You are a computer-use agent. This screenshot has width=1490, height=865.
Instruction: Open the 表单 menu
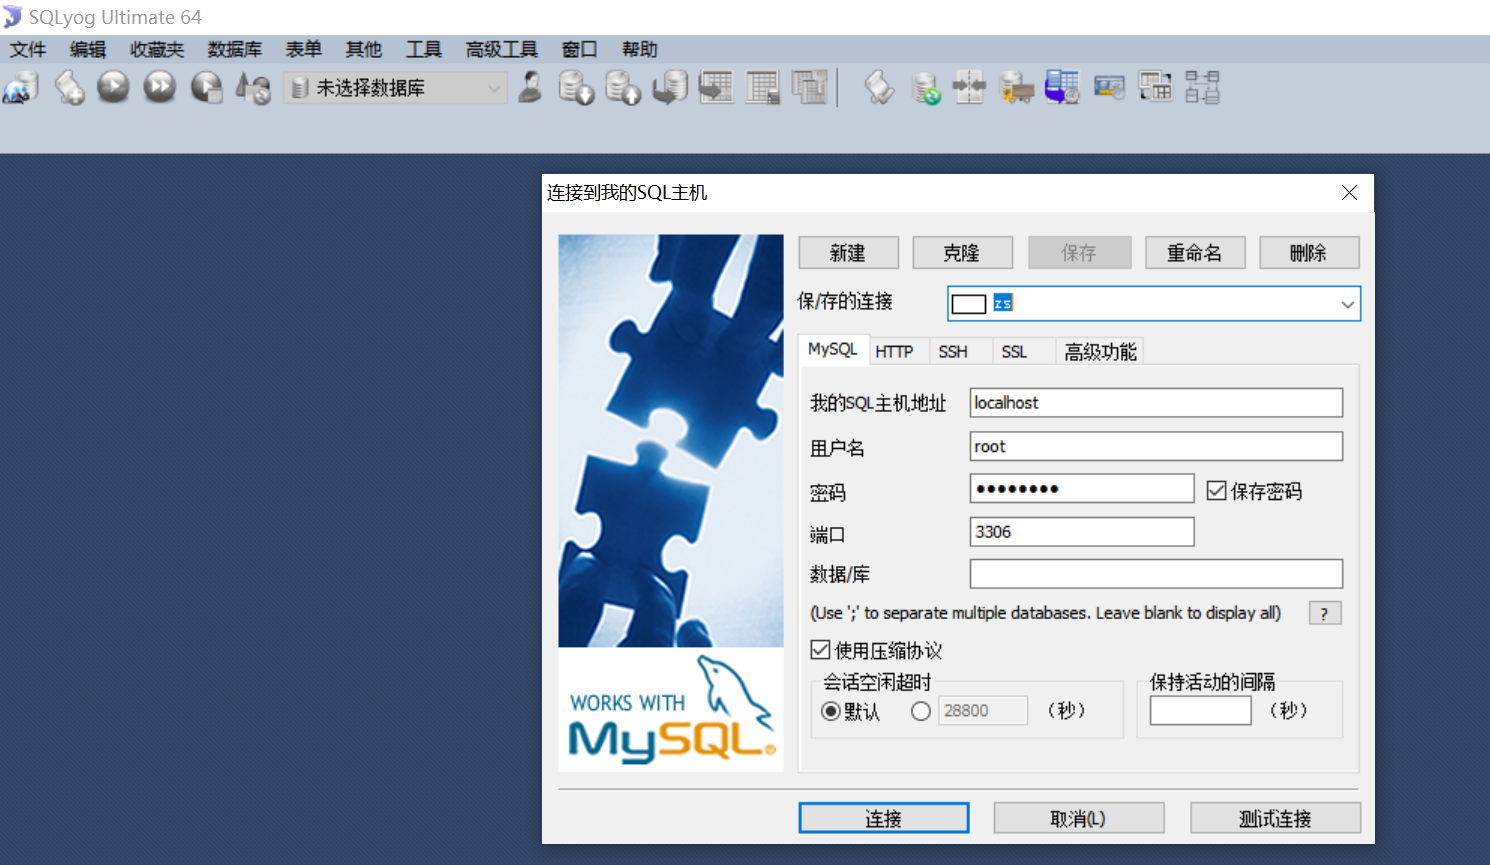(x=304, y=49)
